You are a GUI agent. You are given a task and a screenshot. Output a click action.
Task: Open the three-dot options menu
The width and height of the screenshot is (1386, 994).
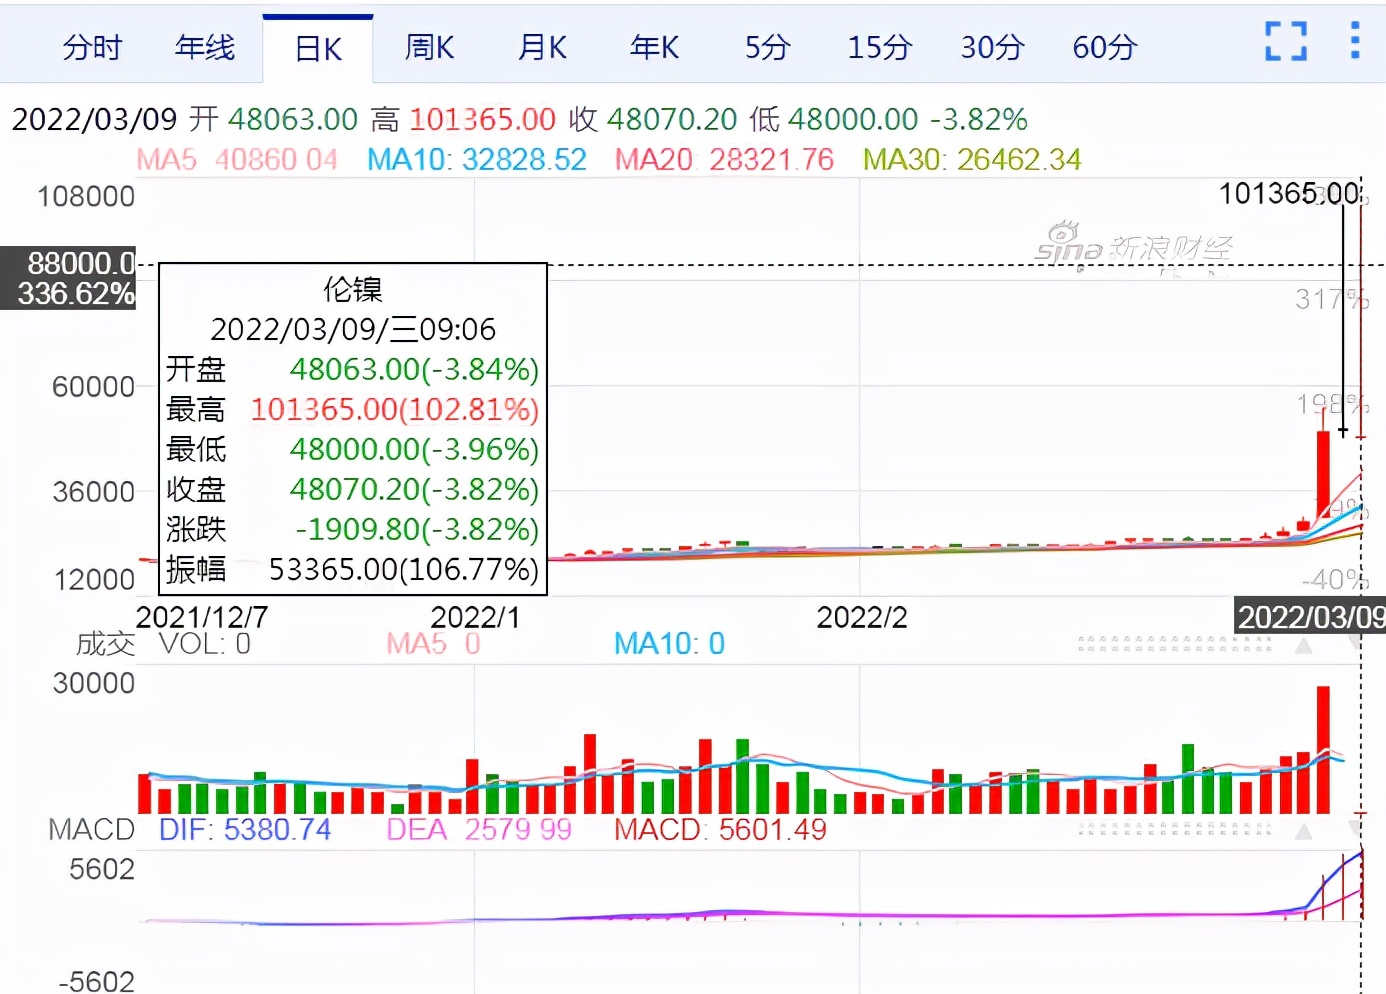[x=1356, y=42]
